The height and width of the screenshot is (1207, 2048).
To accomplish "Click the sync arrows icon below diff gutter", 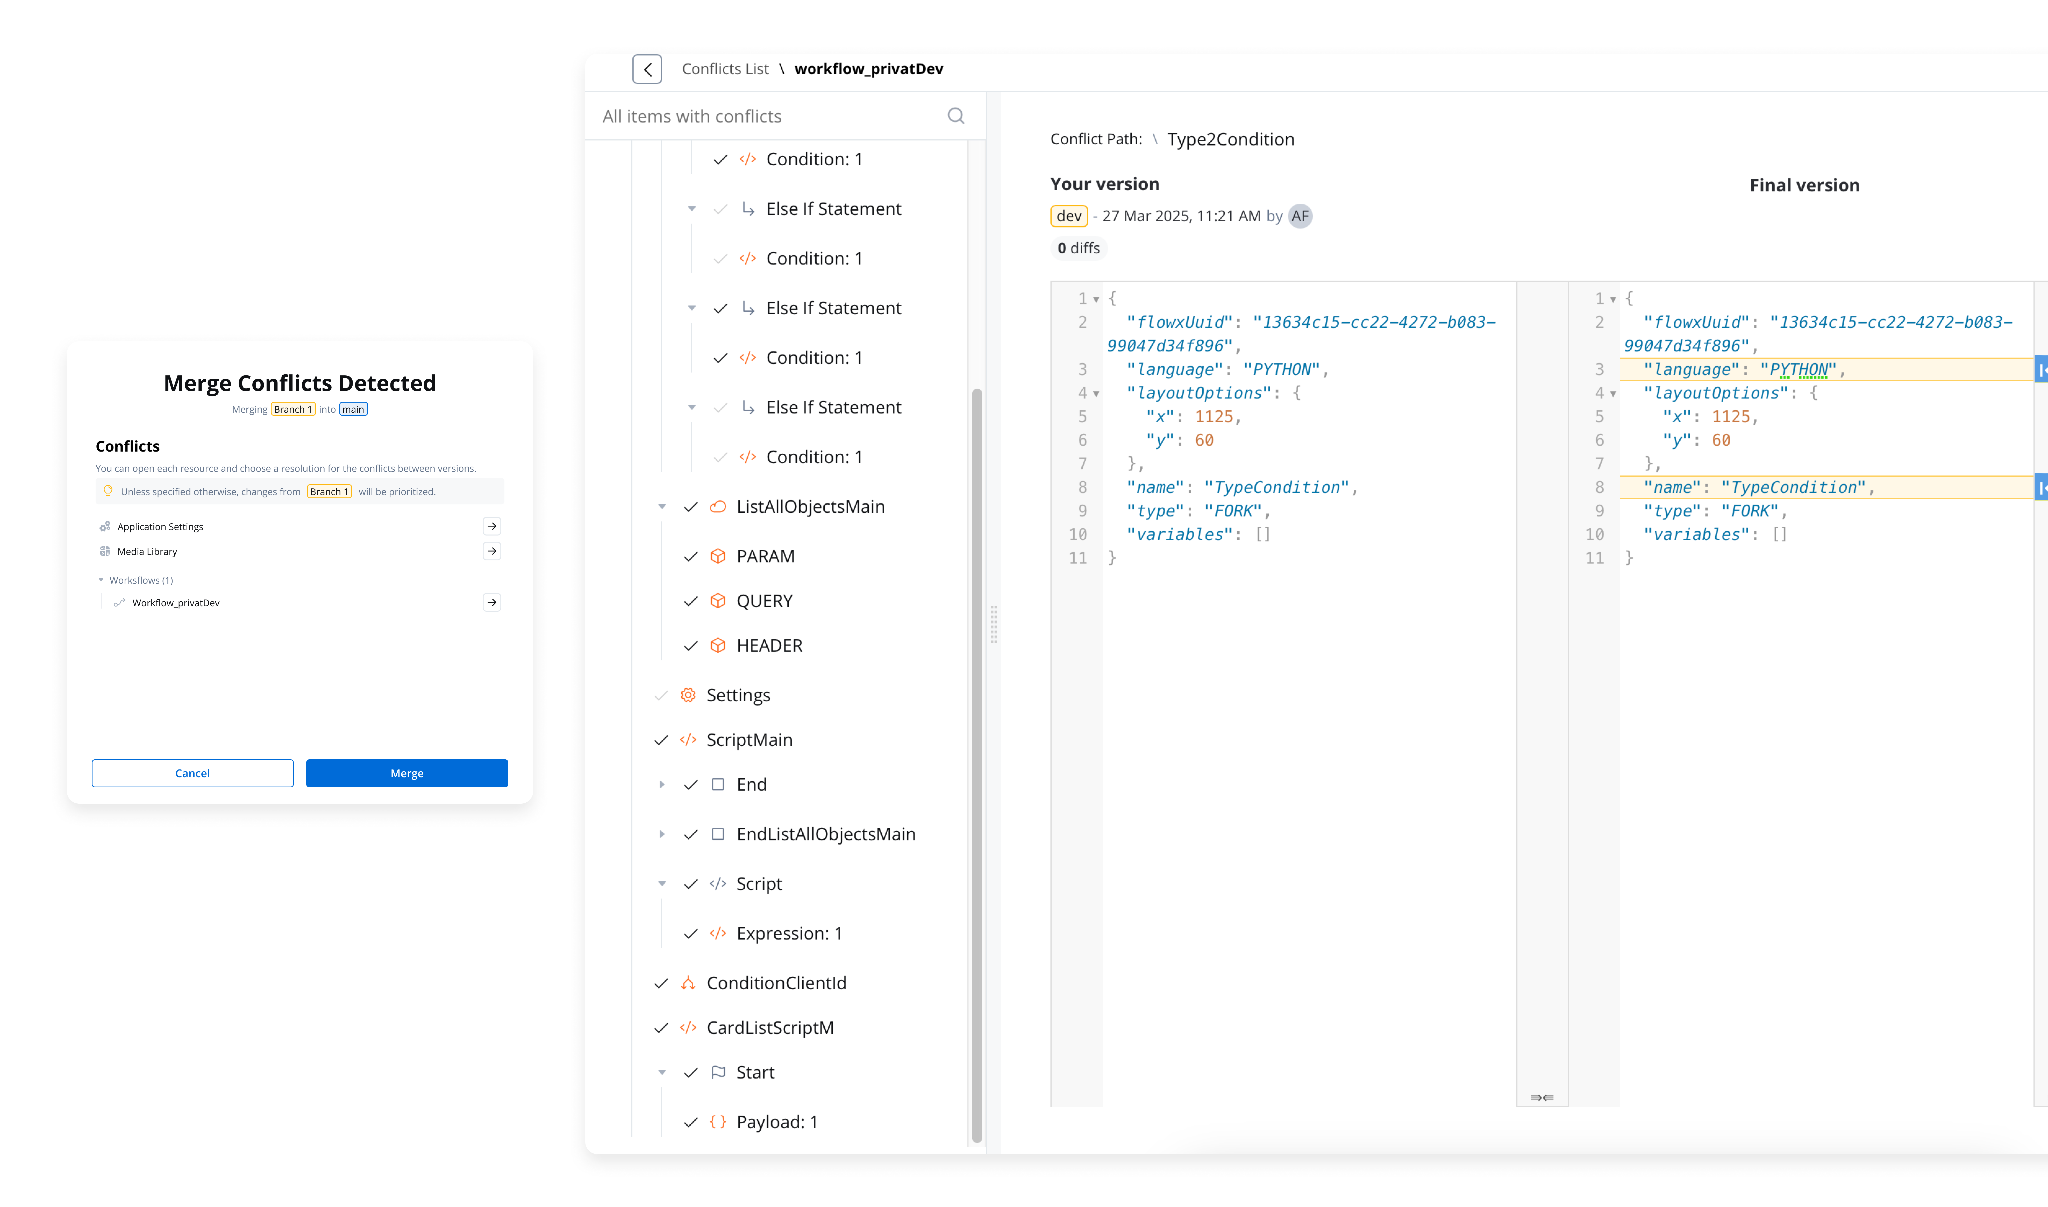I will pyautogui.click(x=1542, y=1098).
